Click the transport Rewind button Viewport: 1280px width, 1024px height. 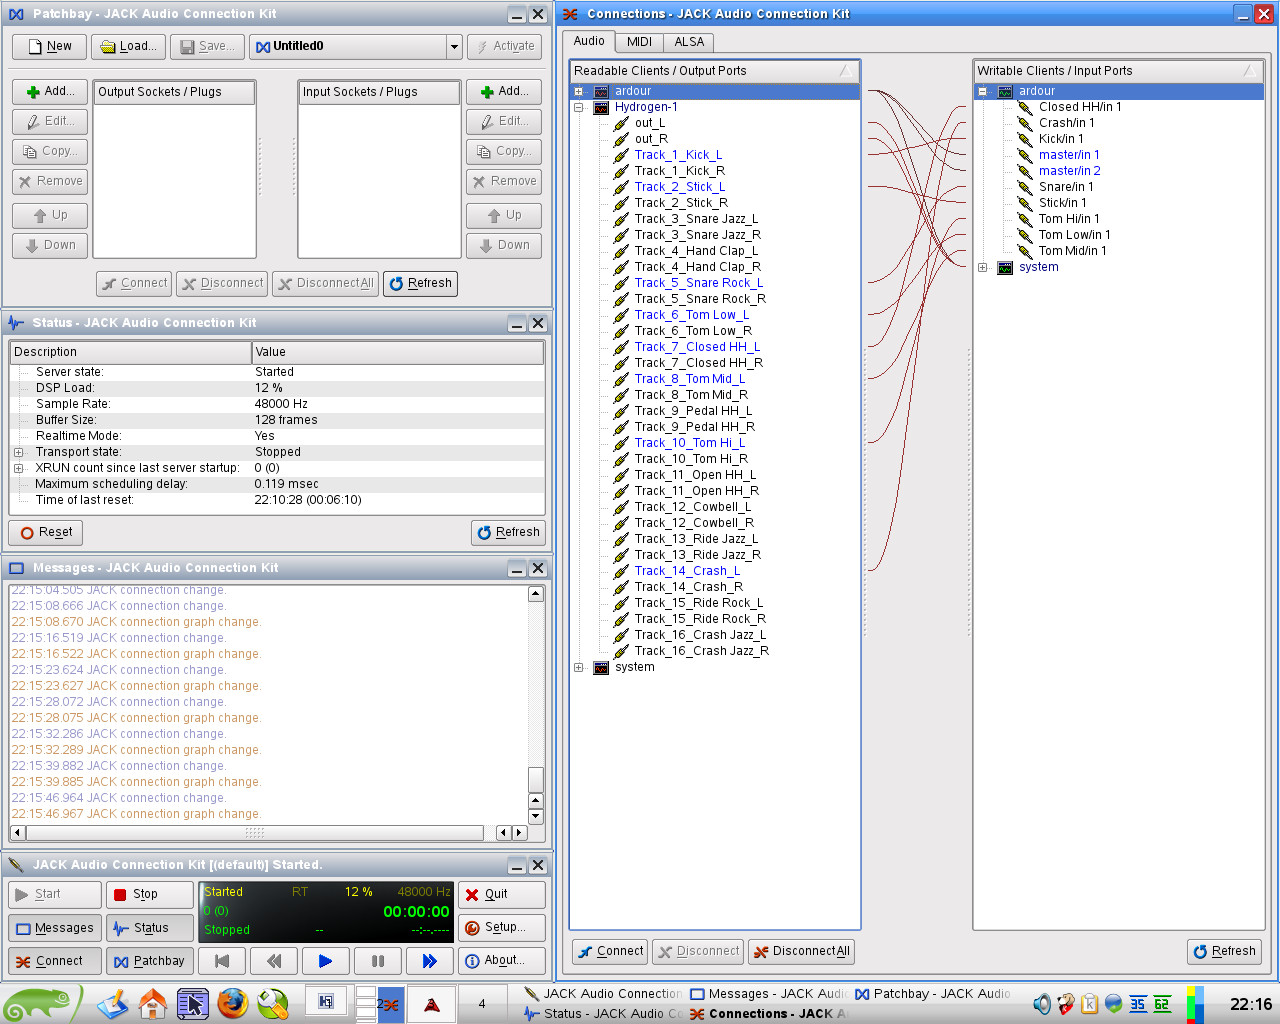pos(274,961)
